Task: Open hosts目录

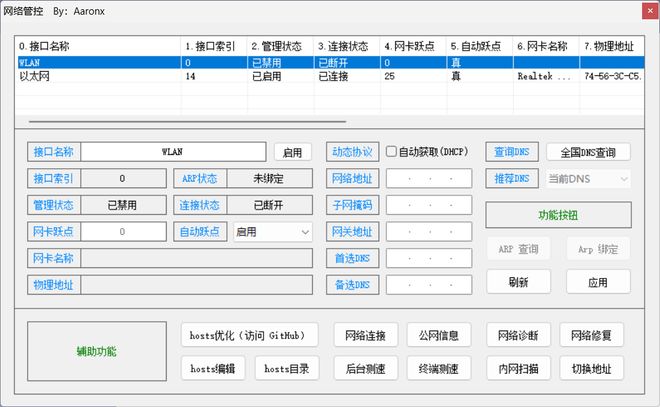Action: tap(287, 368)
